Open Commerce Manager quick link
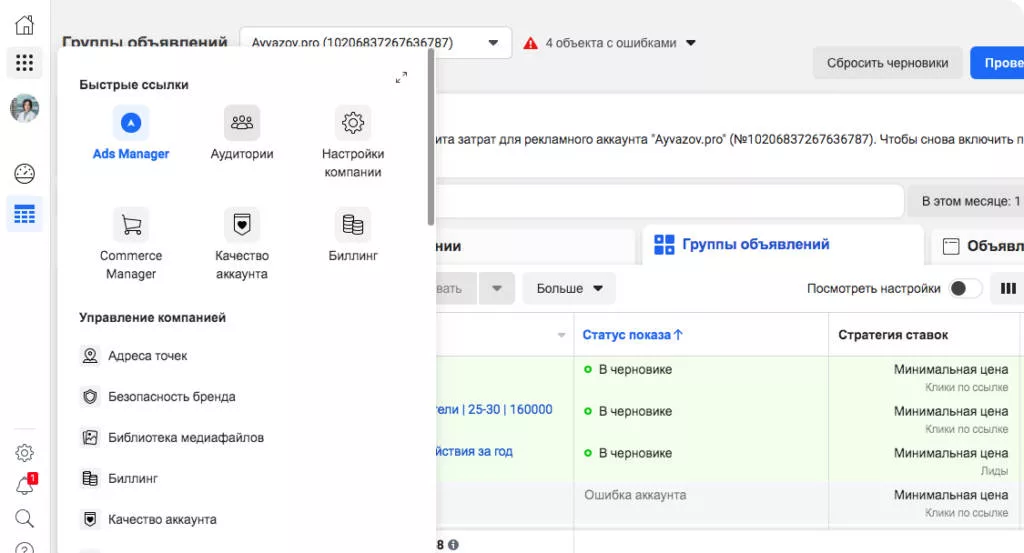Viewport: 1024px width, 553px height. (131, 244)
